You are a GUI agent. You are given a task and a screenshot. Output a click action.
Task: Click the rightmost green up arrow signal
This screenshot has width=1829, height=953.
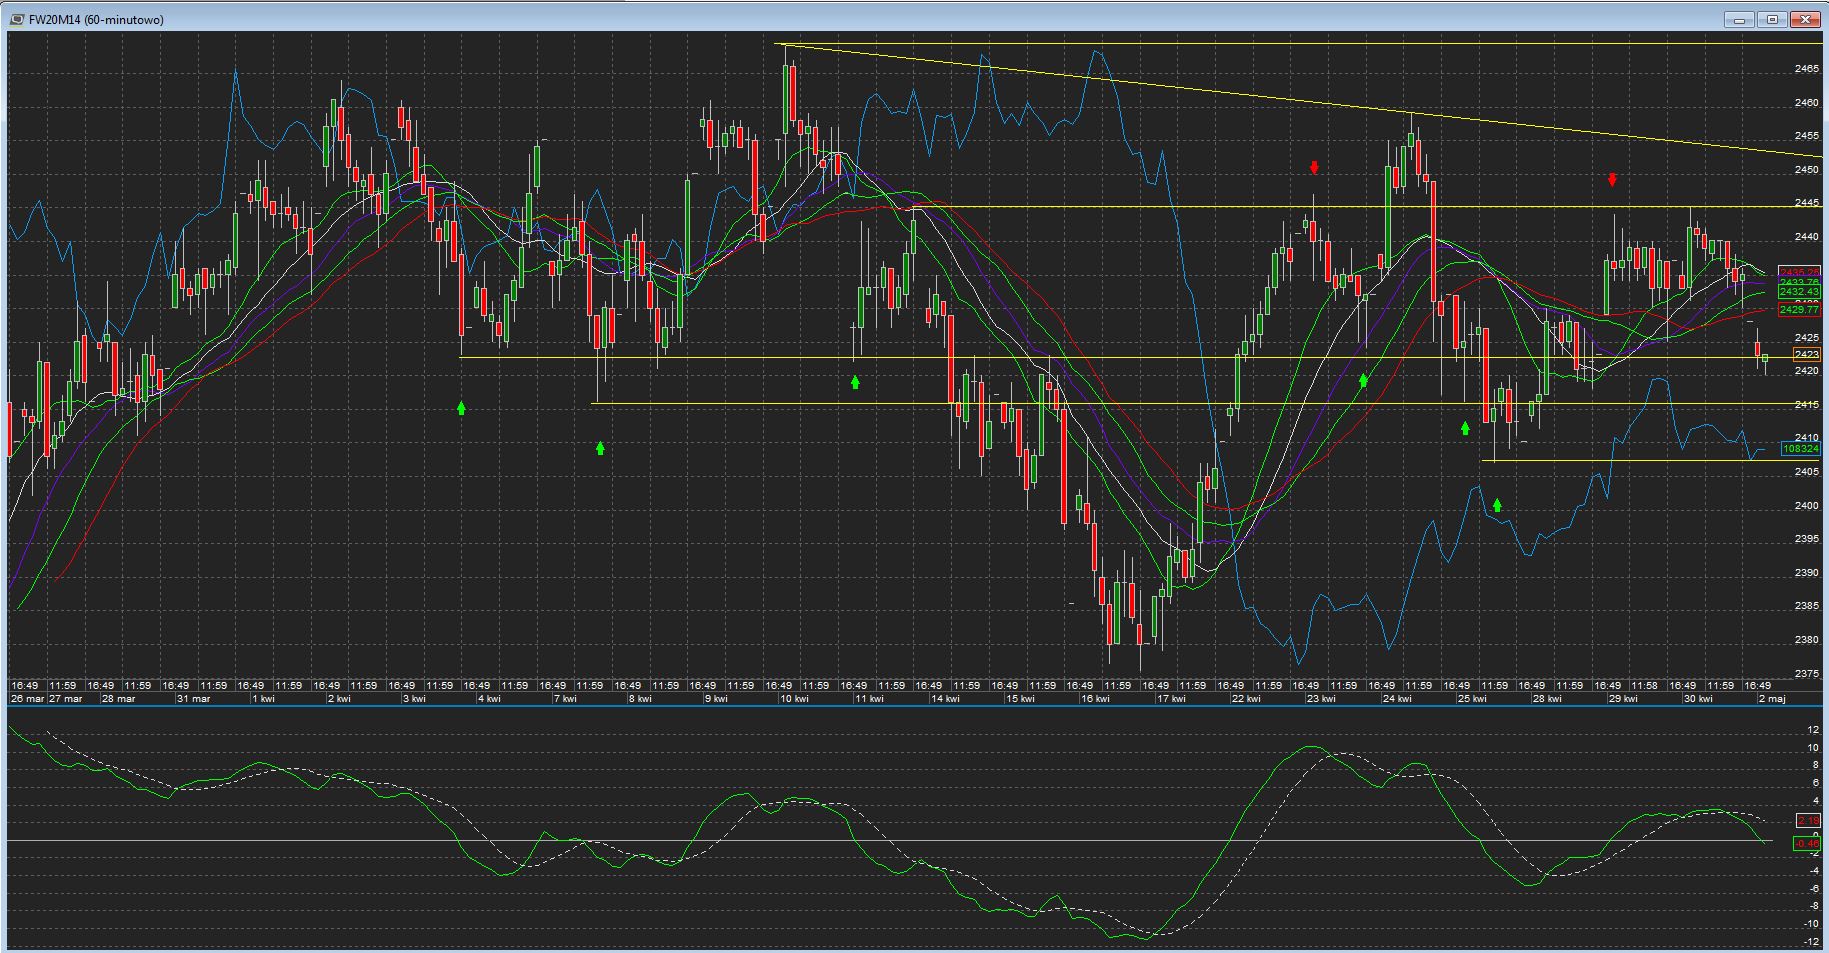coord(1497,505)
